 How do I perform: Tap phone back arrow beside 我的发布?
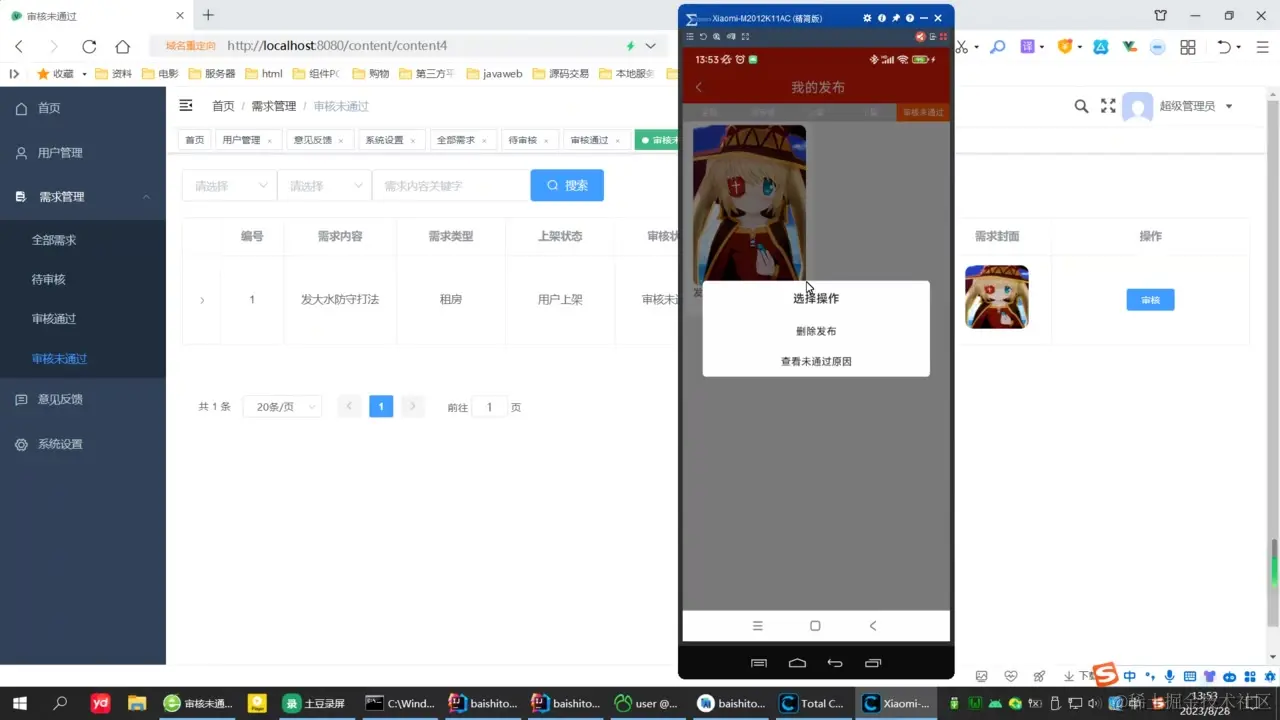pyautogui.click(x=699, y=87)
